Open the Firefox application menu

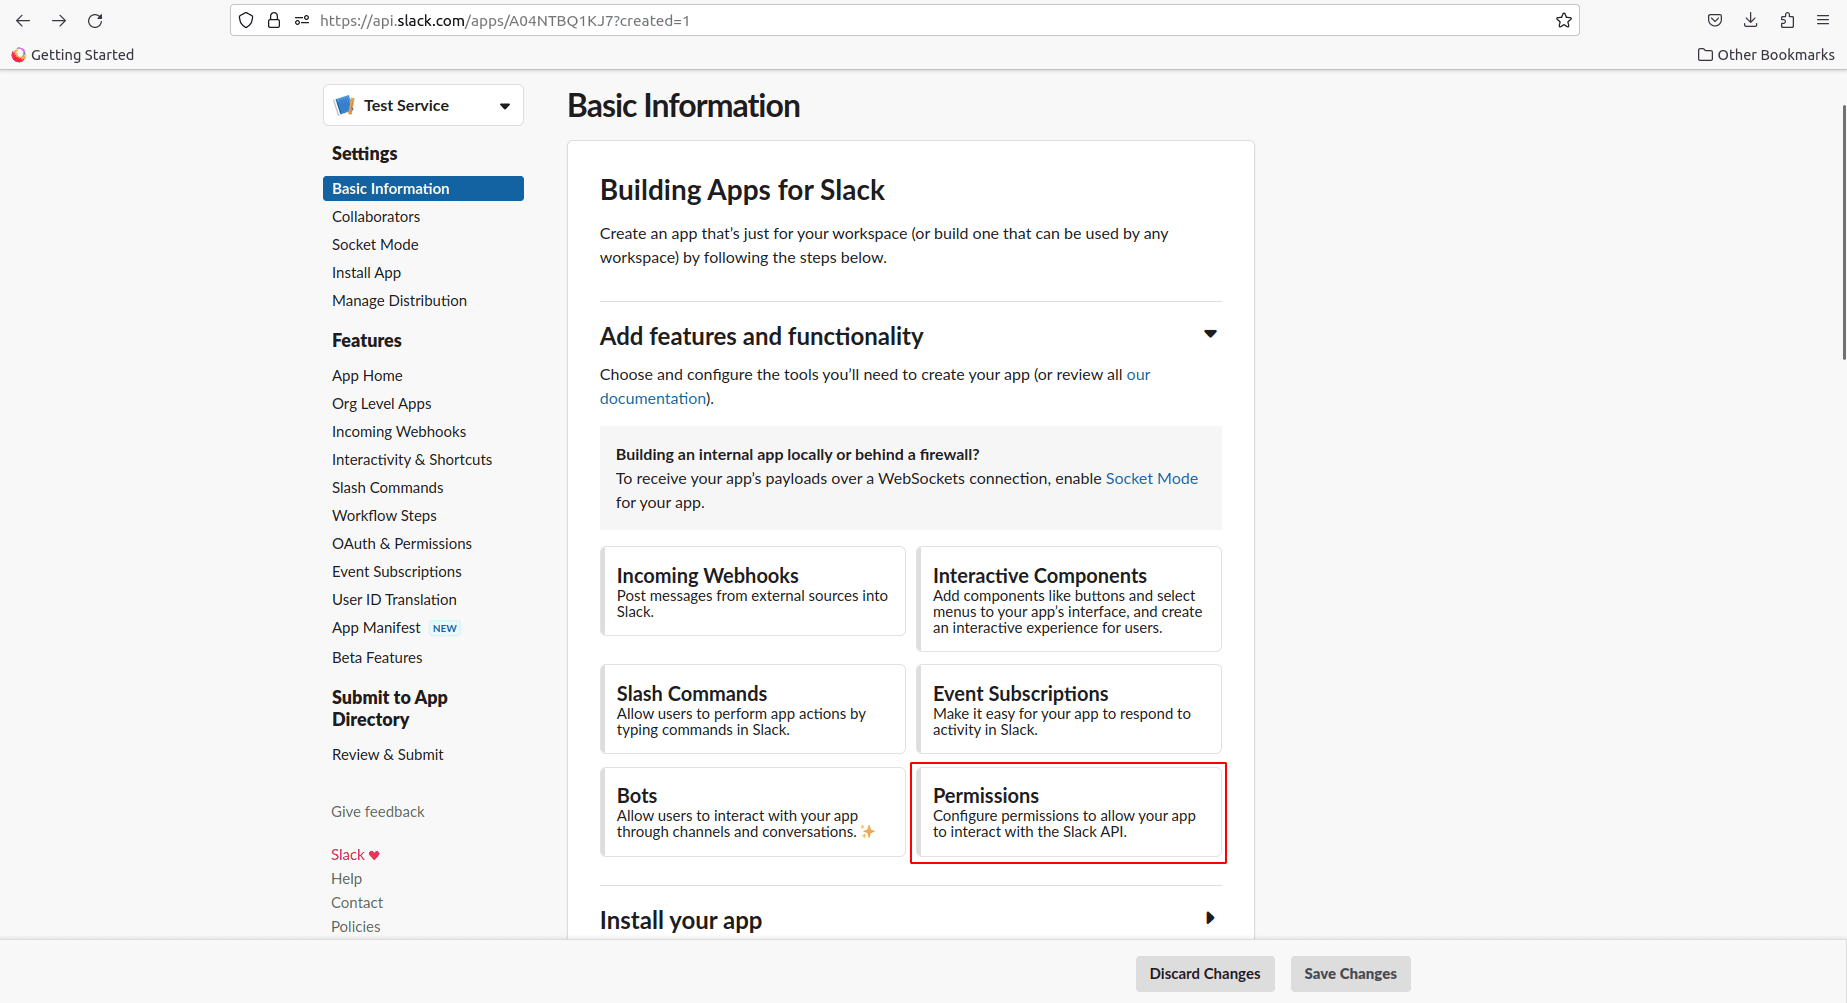pos(1823,20)
